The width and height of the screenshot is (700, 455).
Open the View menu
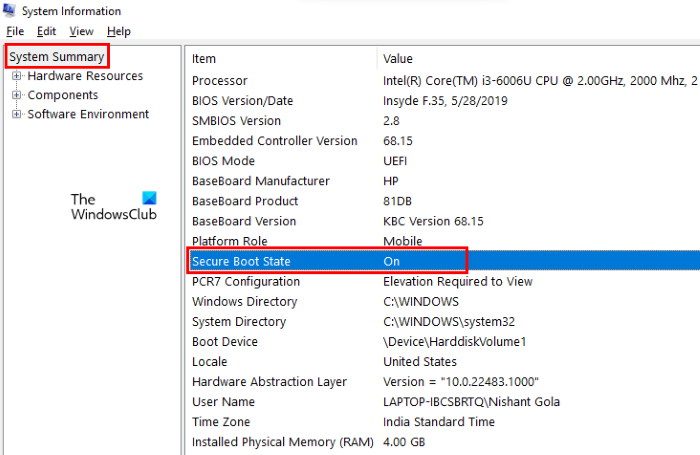point(81,31)
